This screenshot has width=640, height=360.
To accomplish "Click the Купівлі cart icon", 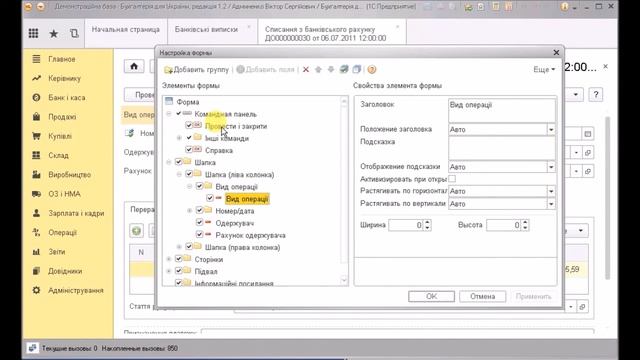I will pyautogui.click(x=36, y=136).
